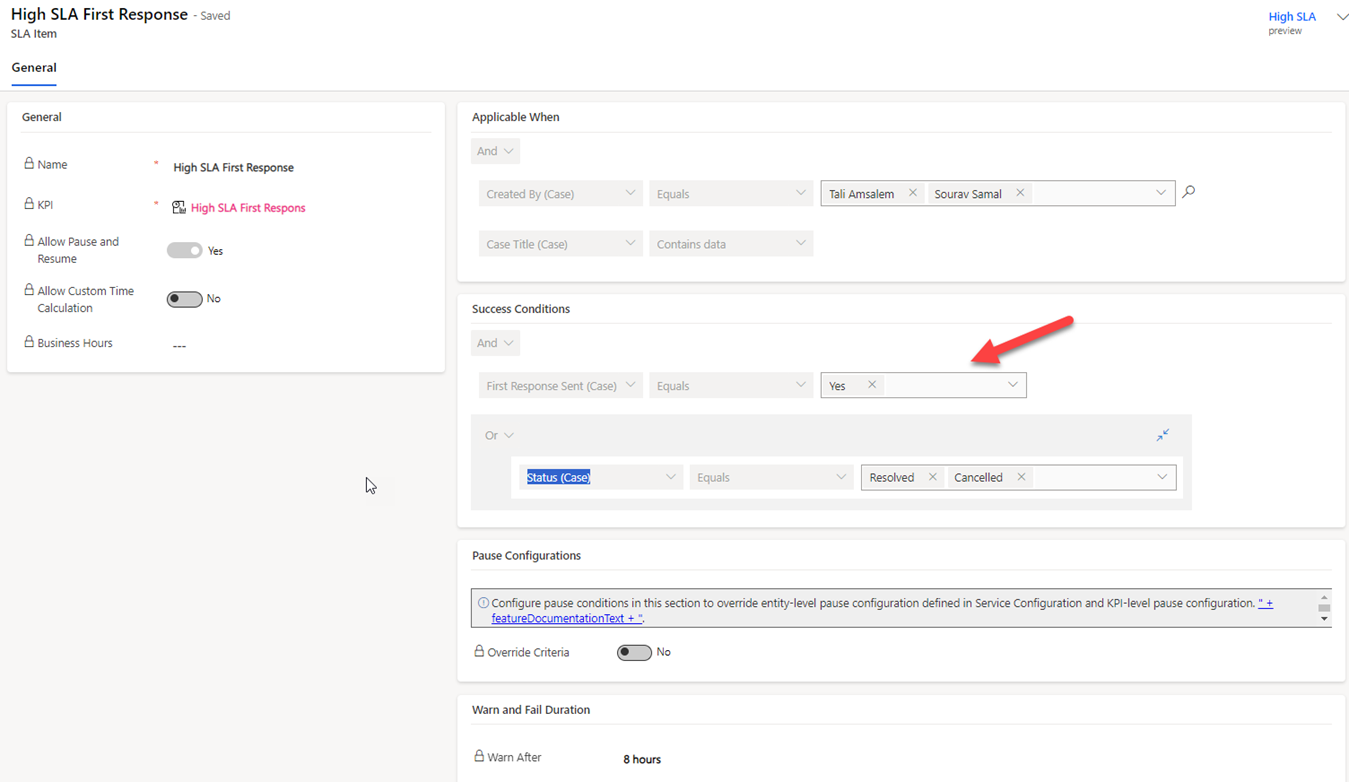Open the Created By (Case) field dropdown
Image resolution: width=1349 pixels, height=782 pixels.
pos(560,193)
